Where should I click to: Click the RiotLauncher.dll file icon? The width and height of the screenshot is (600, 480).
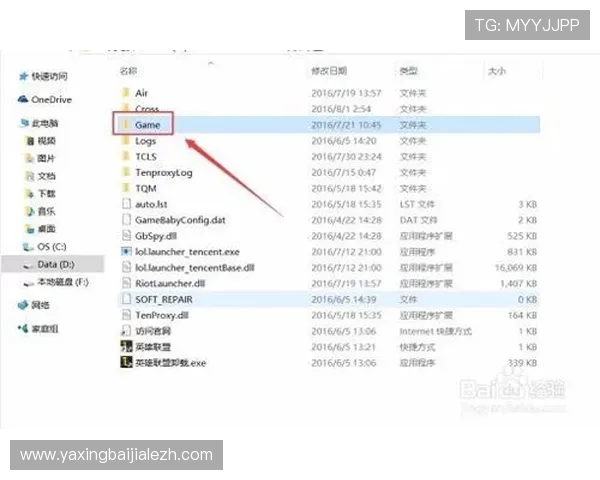click(x=126, y=283)
